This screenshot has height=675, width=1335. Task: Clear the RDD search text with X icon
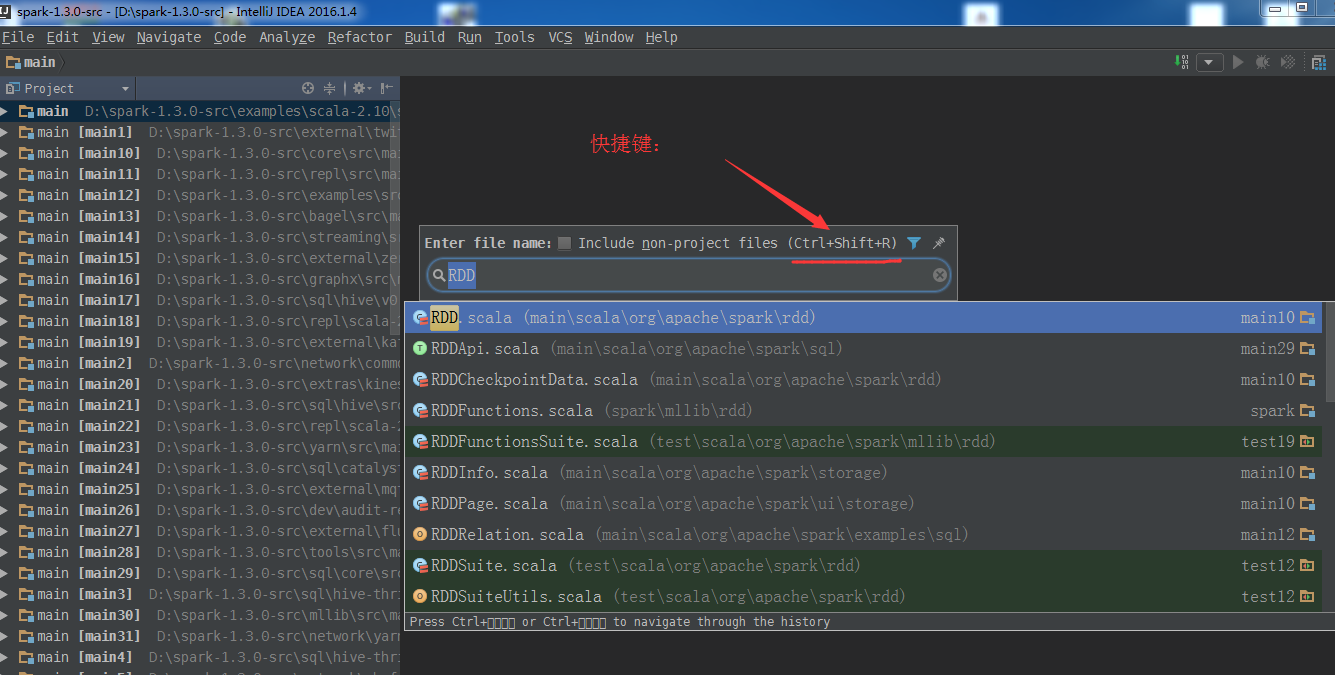coord(940,275)
